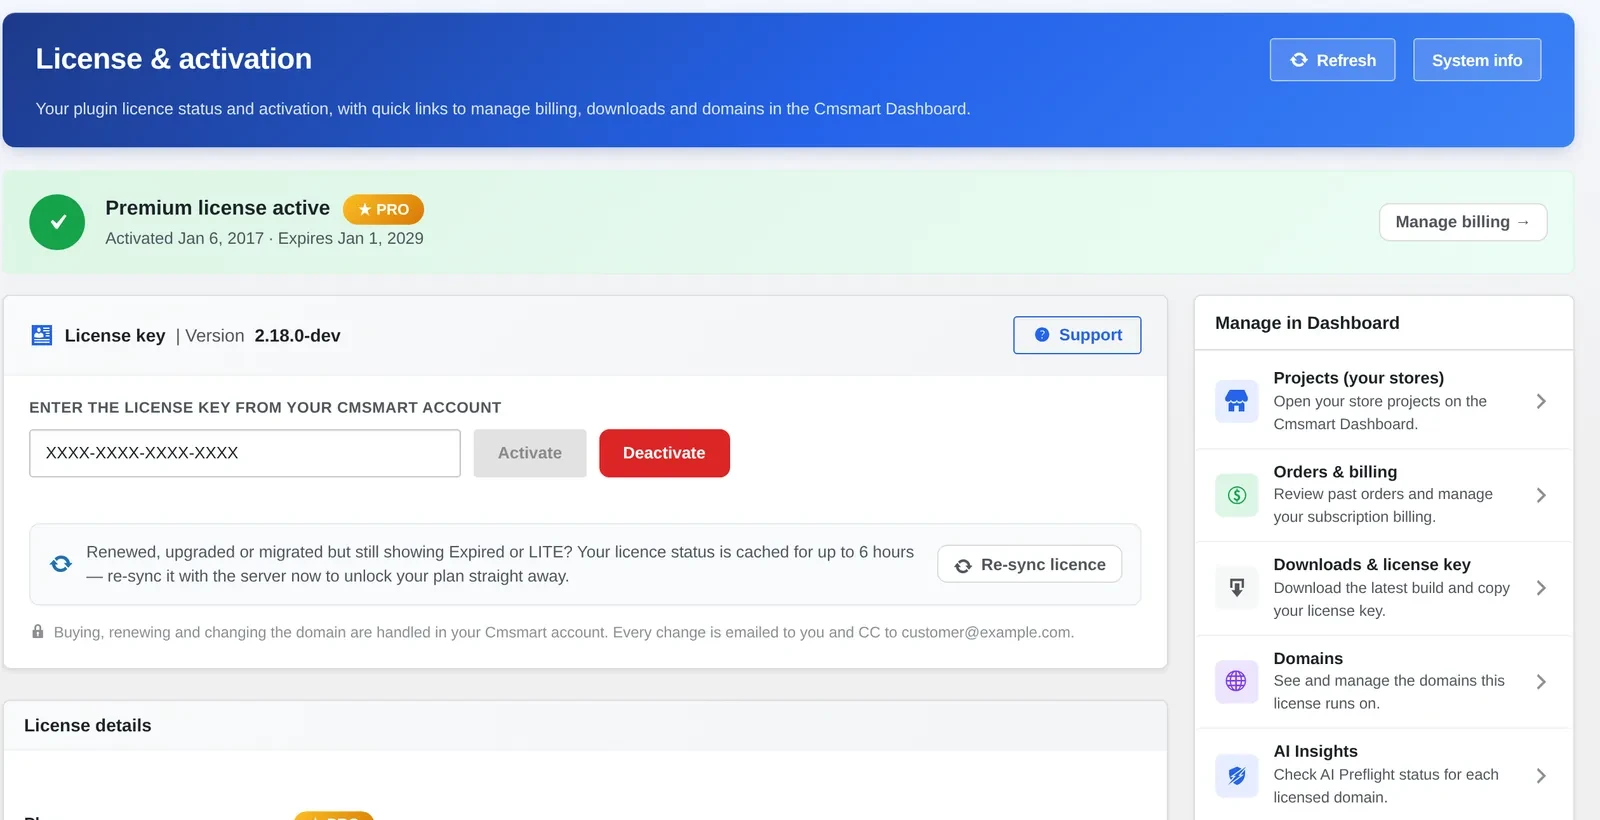Click the License key card icon
The width and height of the screenshot is (1600, 820).
(x=42, y=335)
